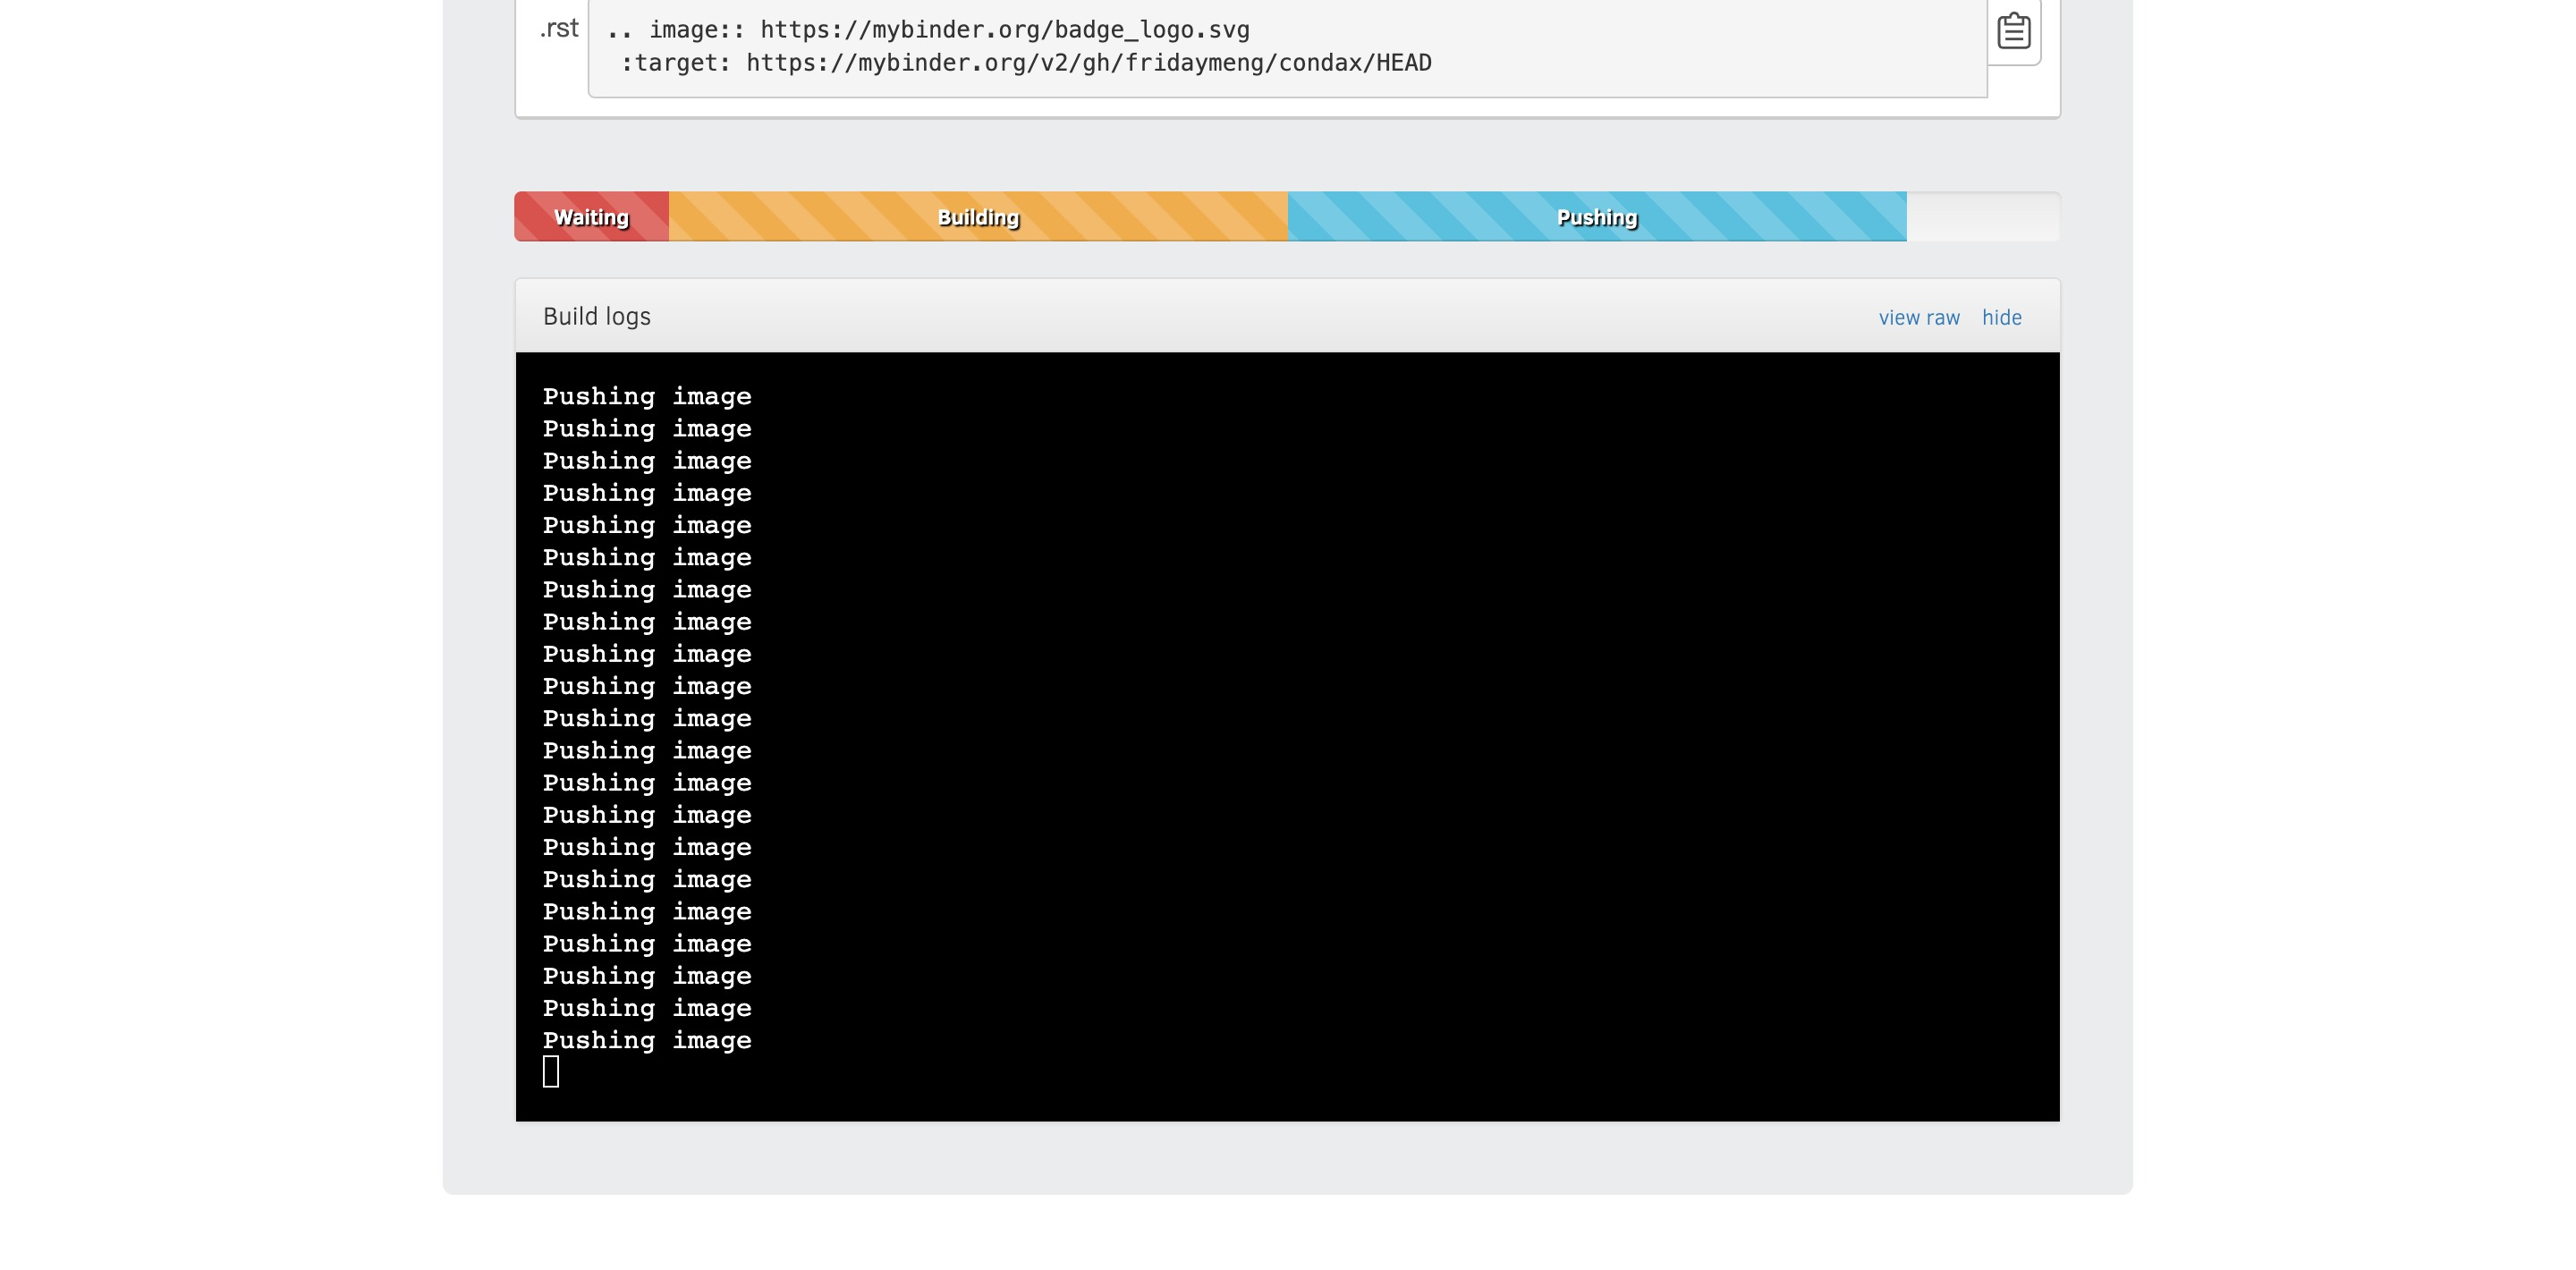Image resolution: width=2576 pixels, height=1270 pixels.
Task: Click the last Pushing image log line
Action: pos(648,1040)
